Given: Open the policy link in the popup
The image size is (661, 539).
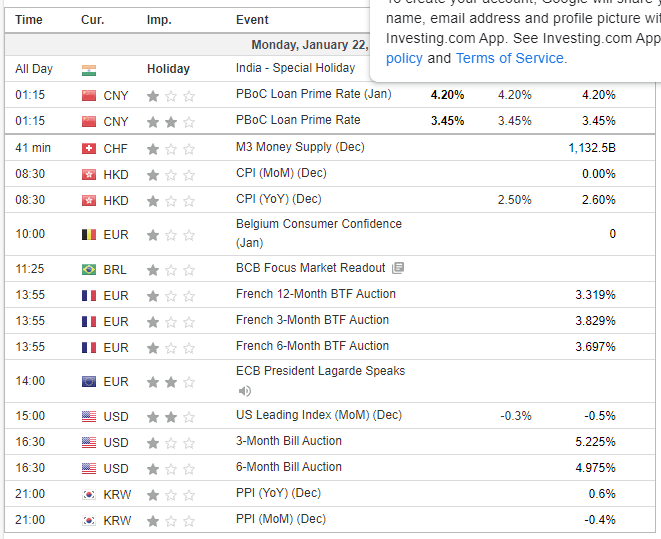Looking at the screenshot, I should 404,58.
